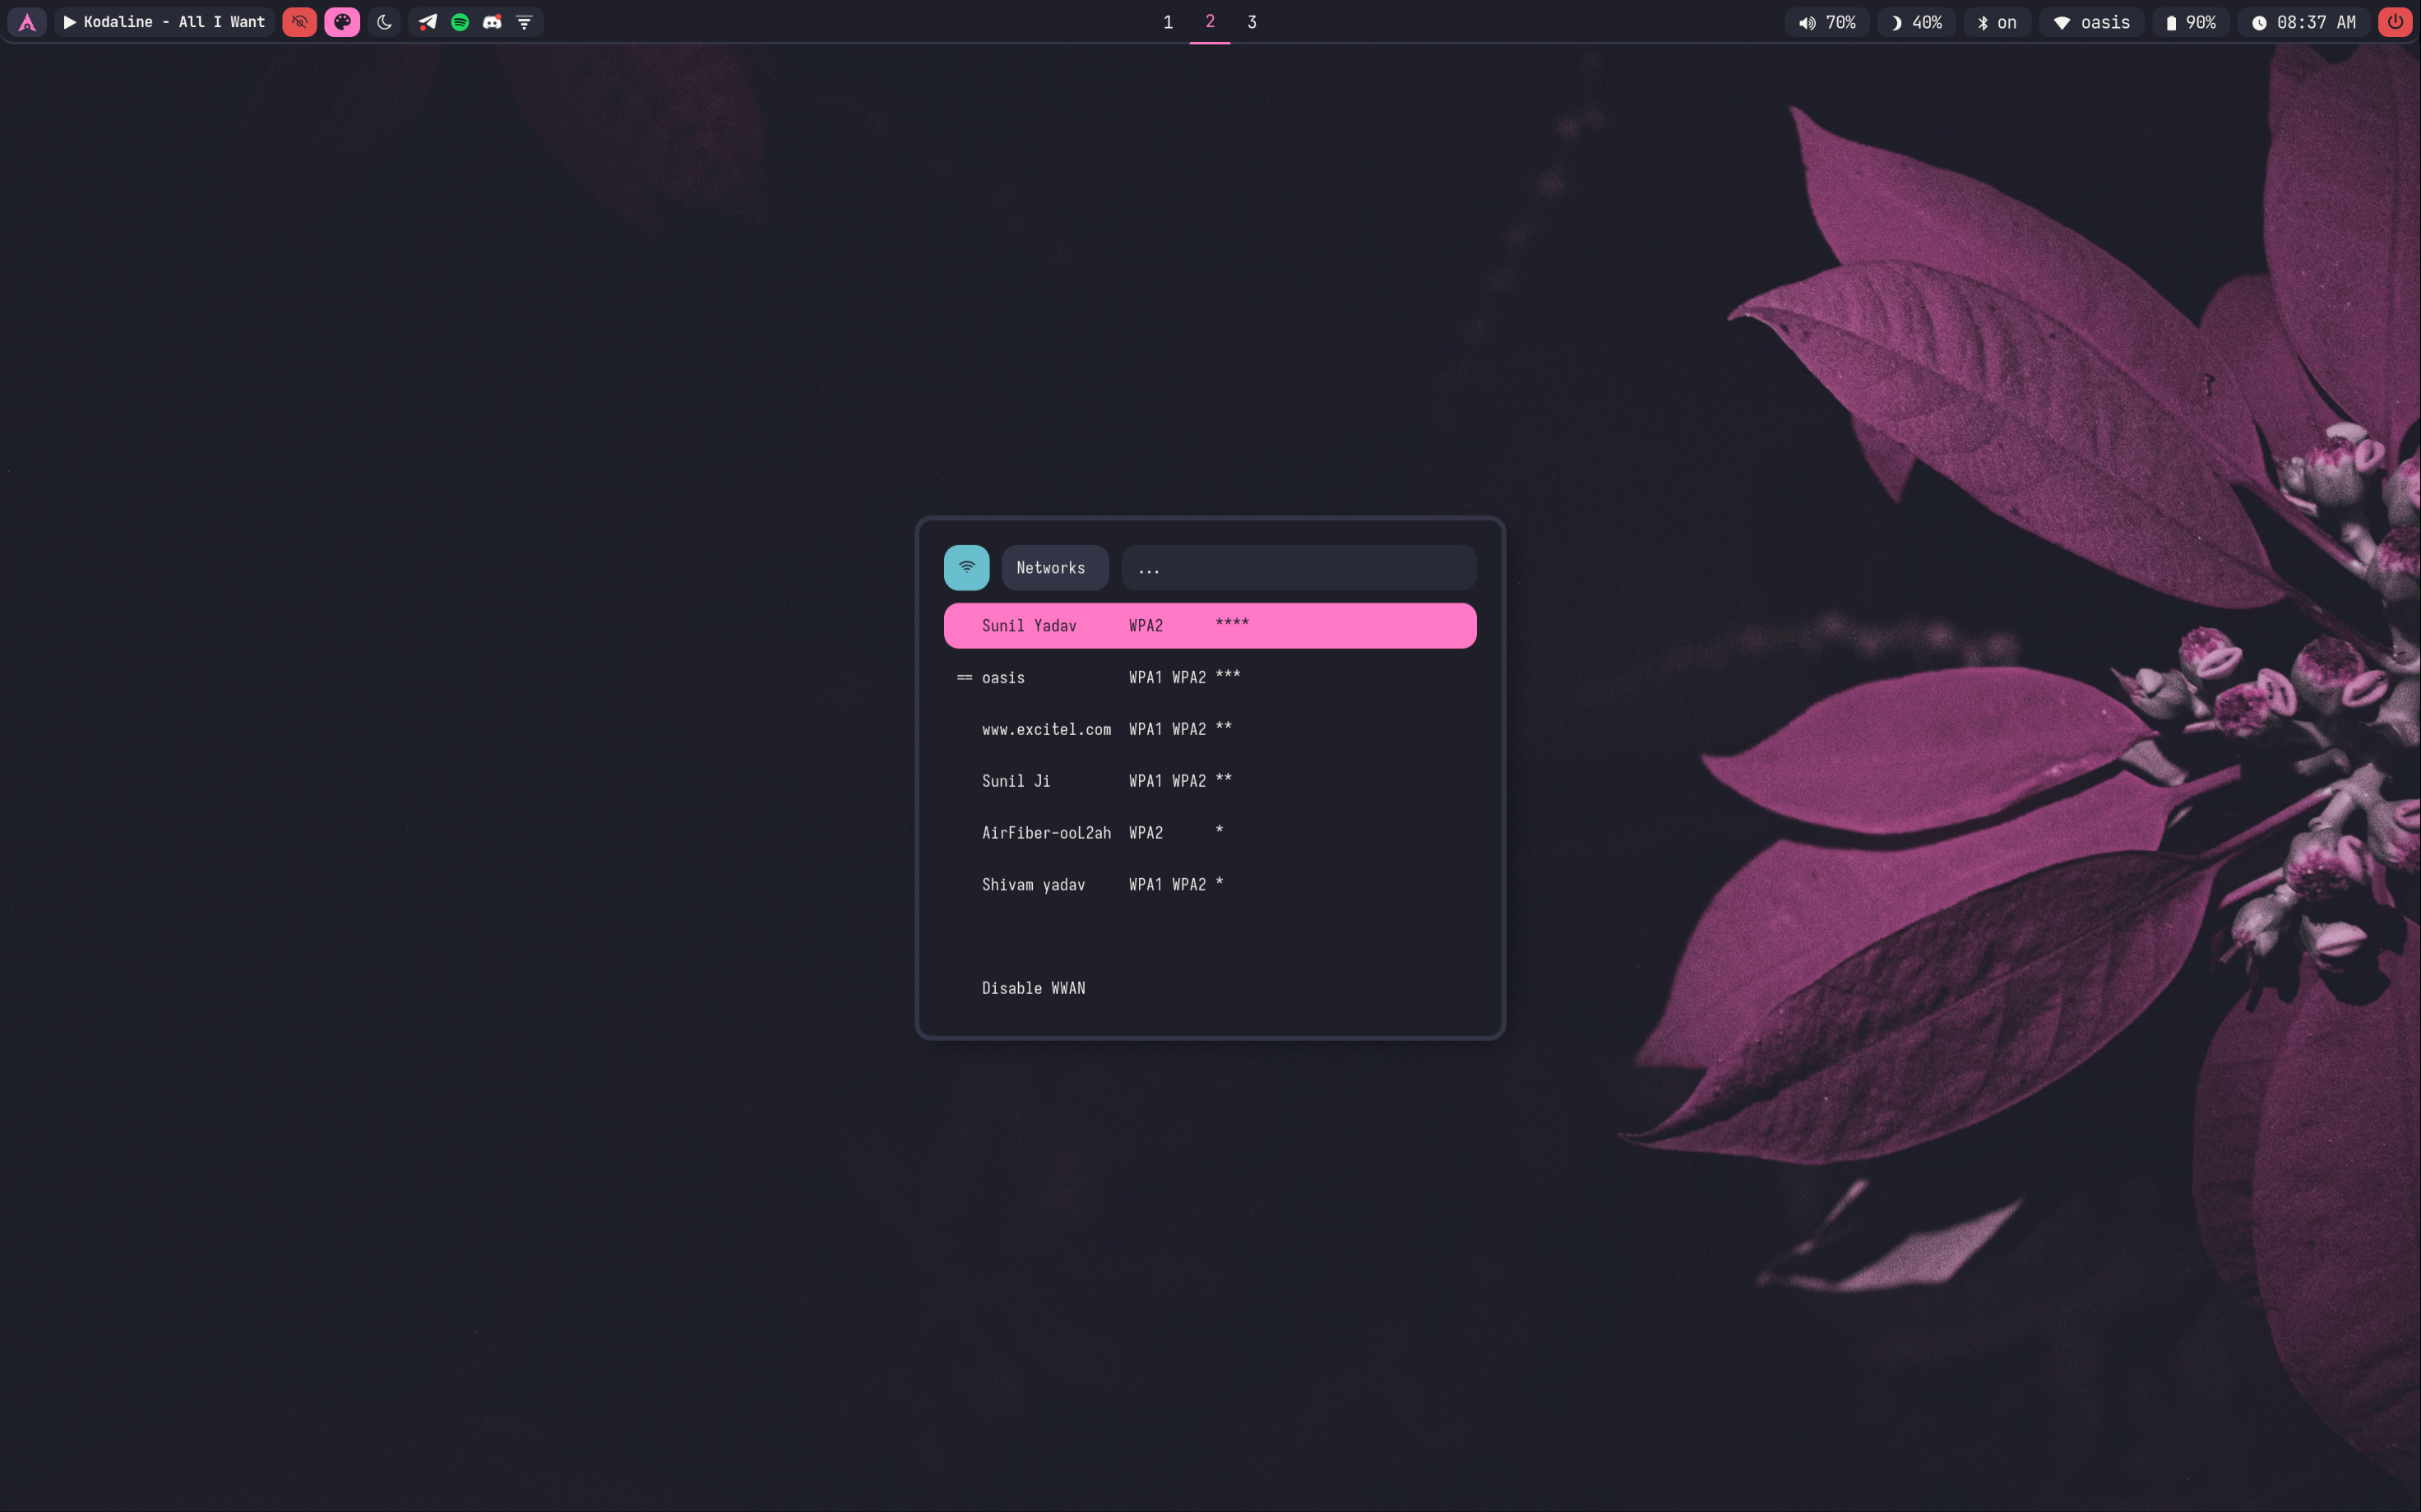Open the color palette theme picker
Image resolution: width=2421 pixels, height=1512 pixels.
342,22
